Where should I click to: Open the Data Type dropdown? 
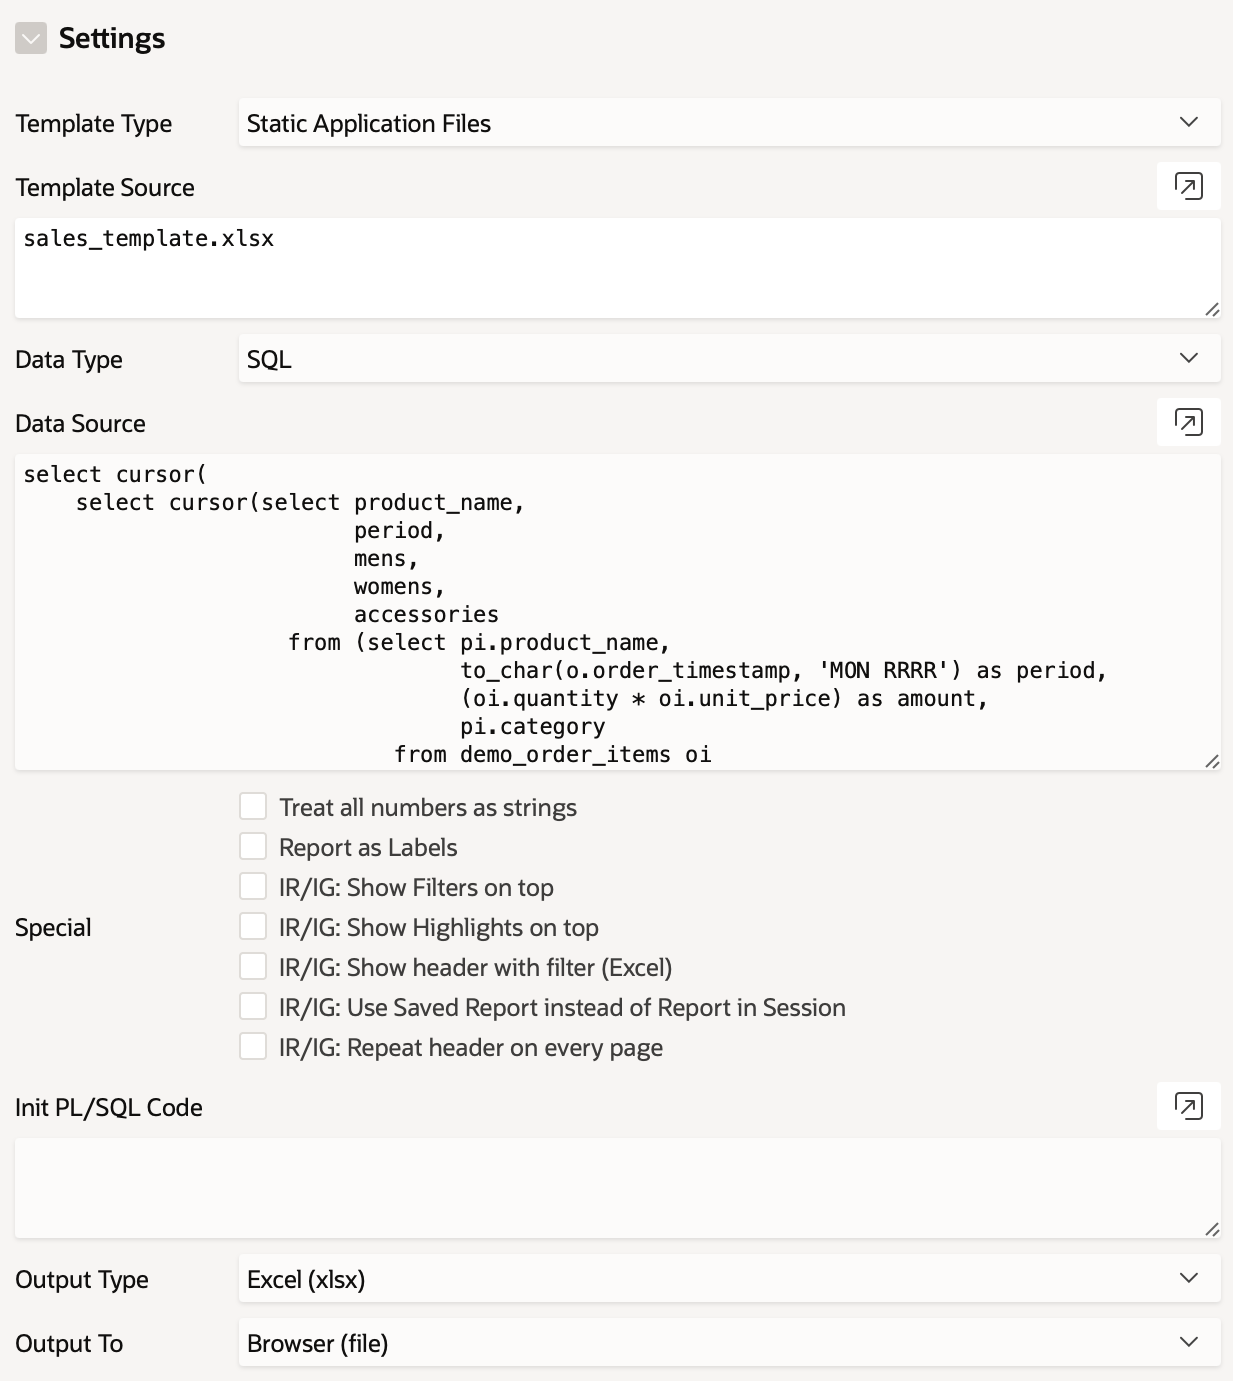[x=729, y=359]
